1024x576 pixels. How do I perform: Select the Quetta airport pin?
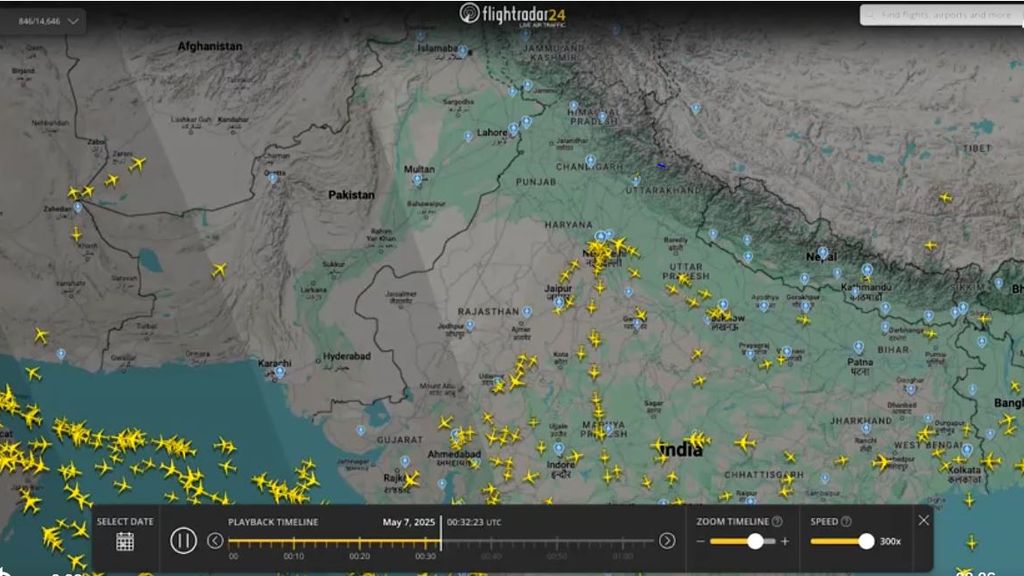pyautogui.click(x=273, y=177)
